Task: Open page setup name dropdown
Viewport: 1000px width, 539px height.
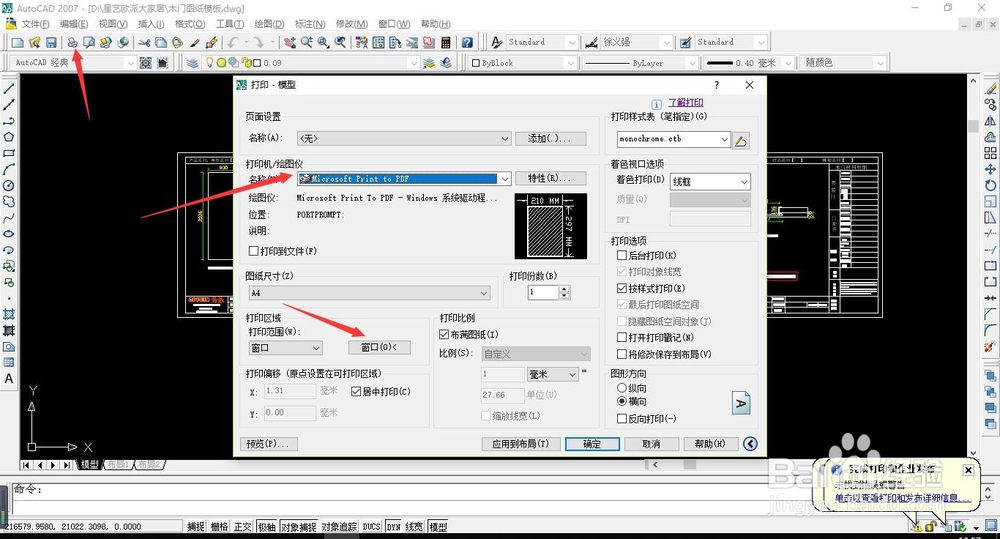Action: pyautogui.click(x=404, y=138)
